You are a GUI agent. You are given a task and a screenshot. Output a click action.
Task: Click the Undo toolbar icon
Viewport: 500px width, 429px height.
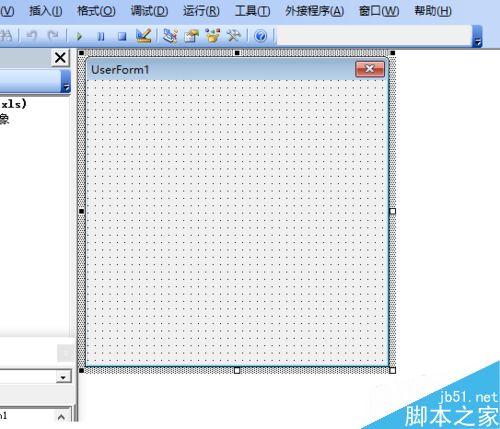click(31, 35)
